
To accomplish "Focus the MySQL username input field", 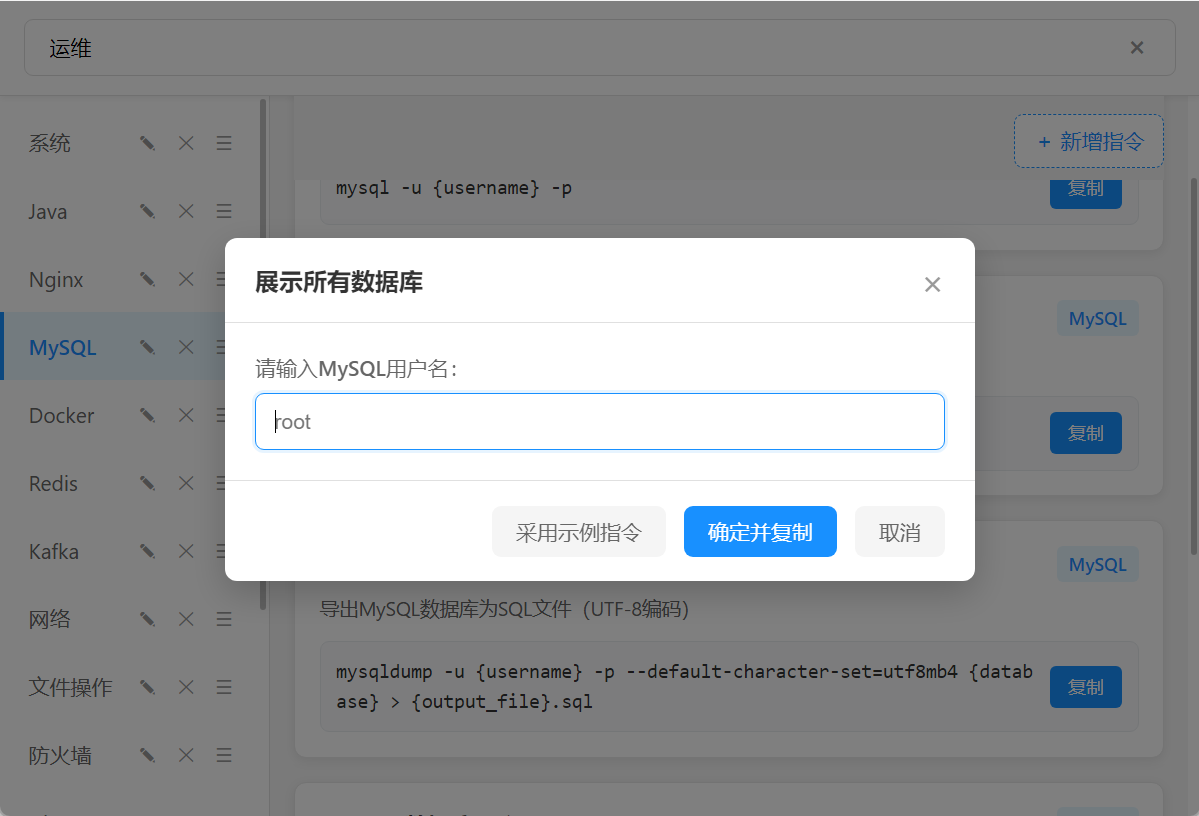I will 600,421.
